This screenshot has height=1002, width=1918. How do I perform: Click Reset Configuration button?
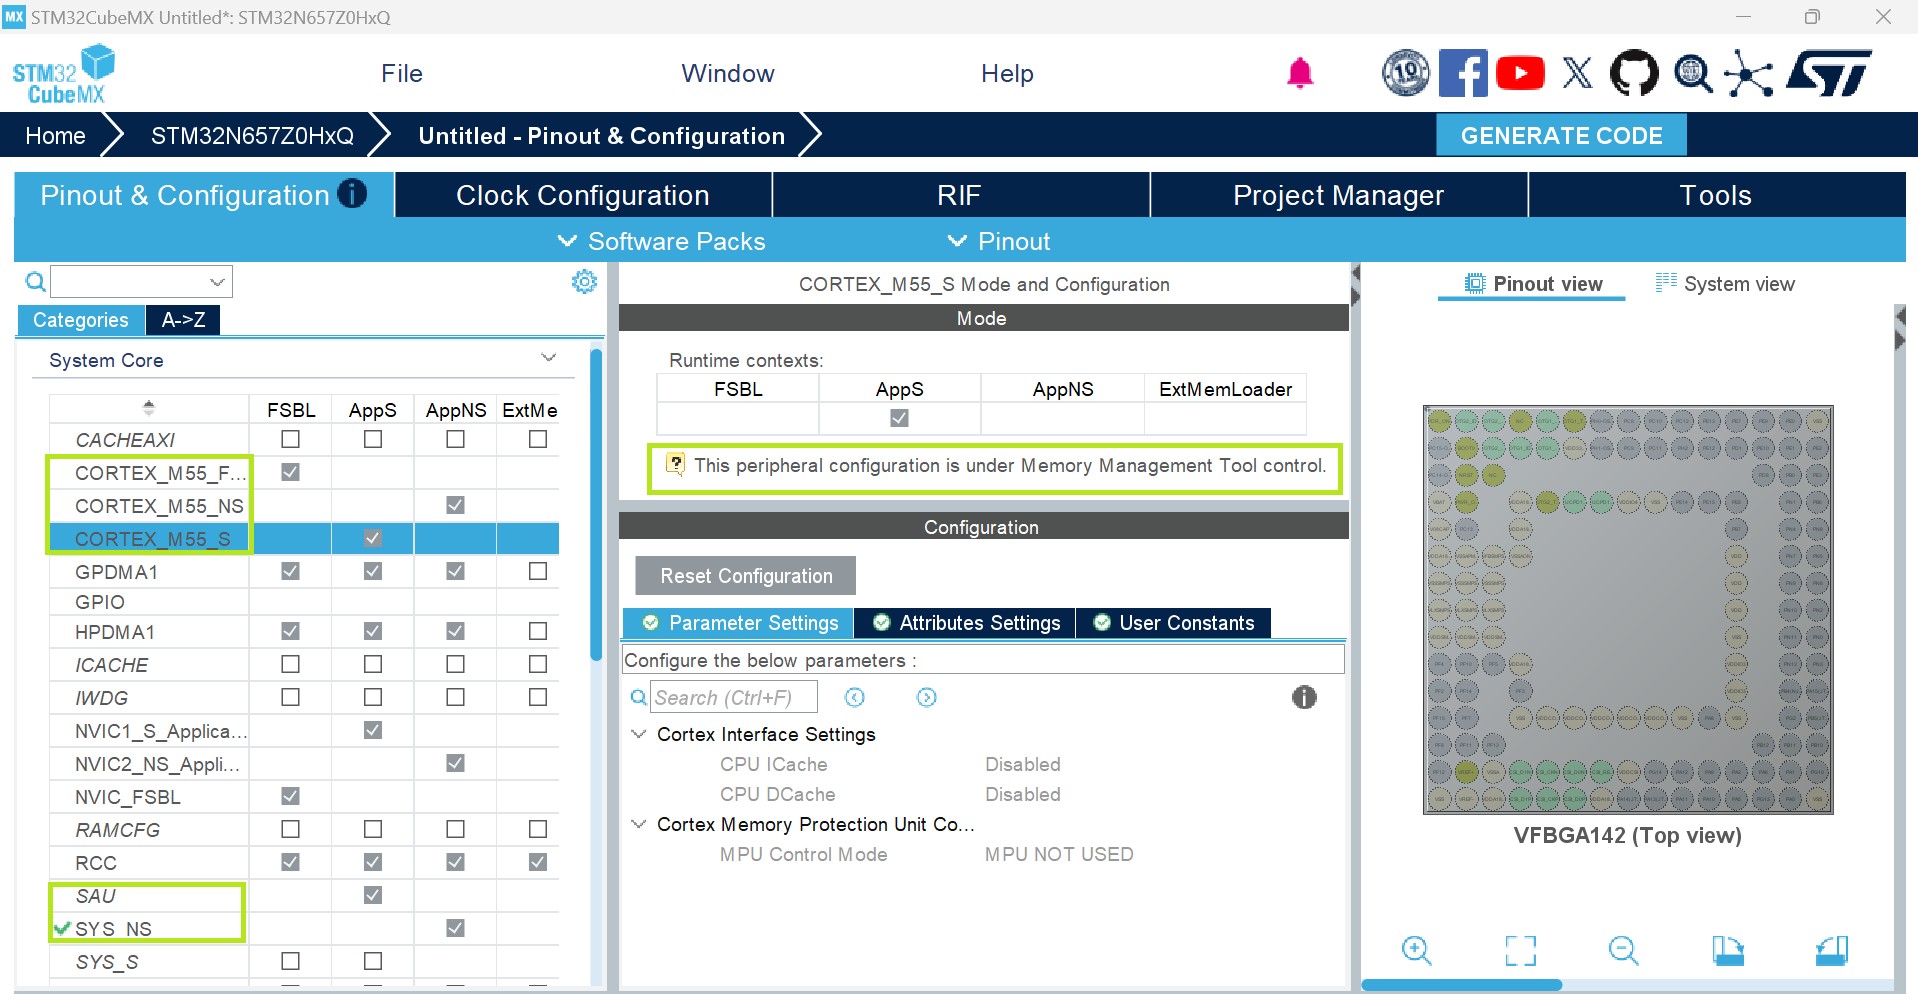746,576
